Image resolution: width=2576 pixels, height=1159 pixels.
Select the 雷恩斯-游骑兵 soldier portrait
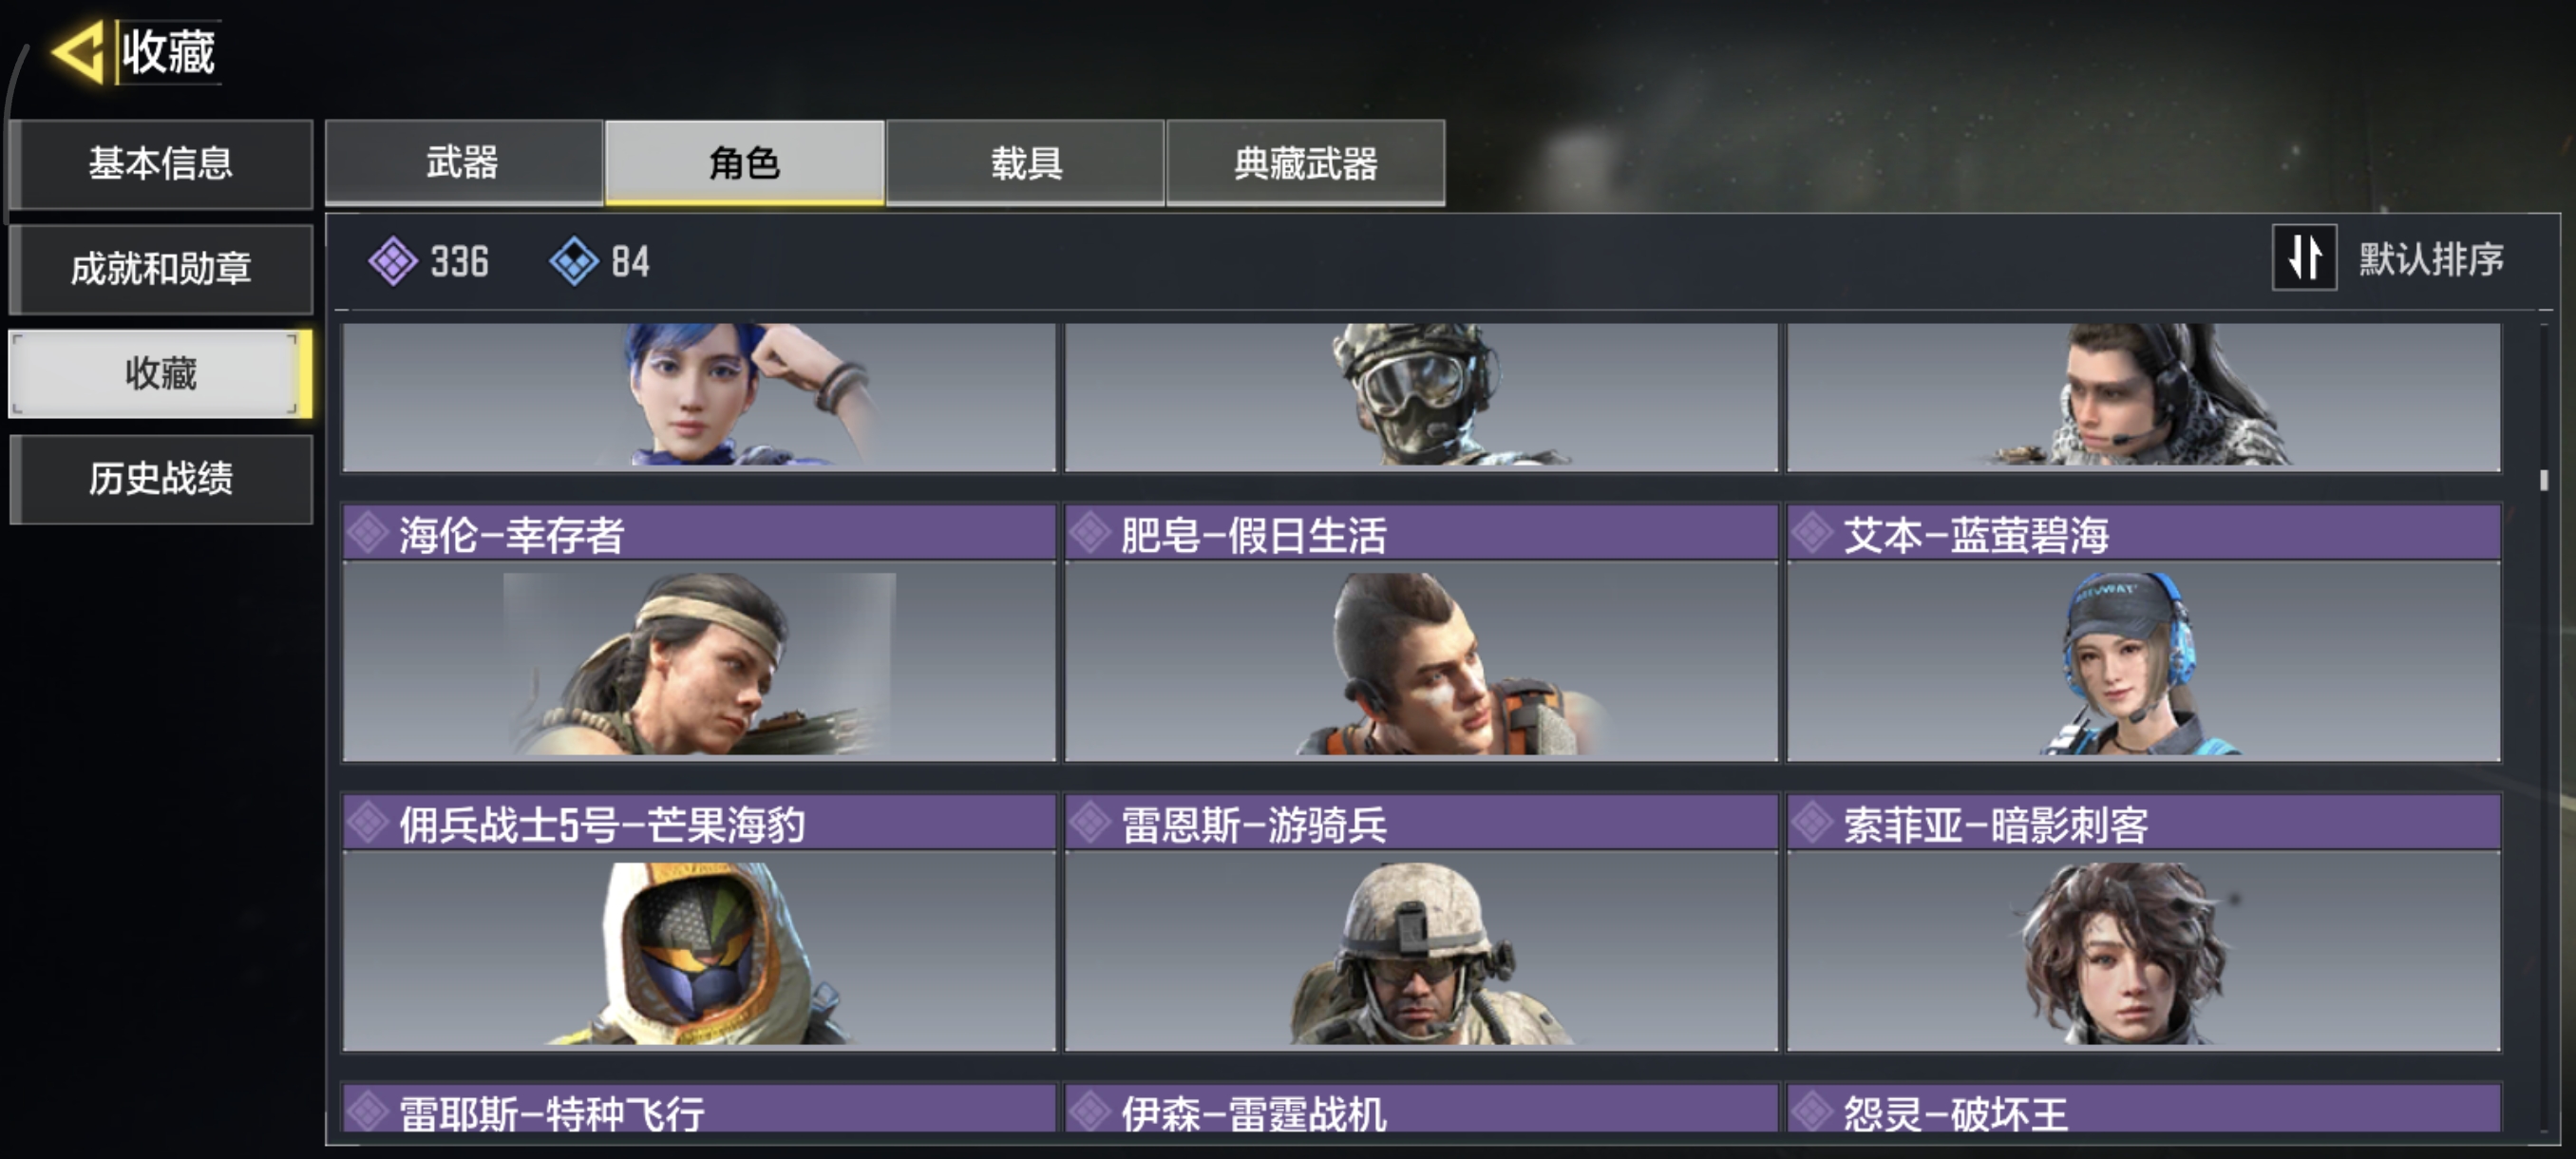click(x=1420, y=951)
